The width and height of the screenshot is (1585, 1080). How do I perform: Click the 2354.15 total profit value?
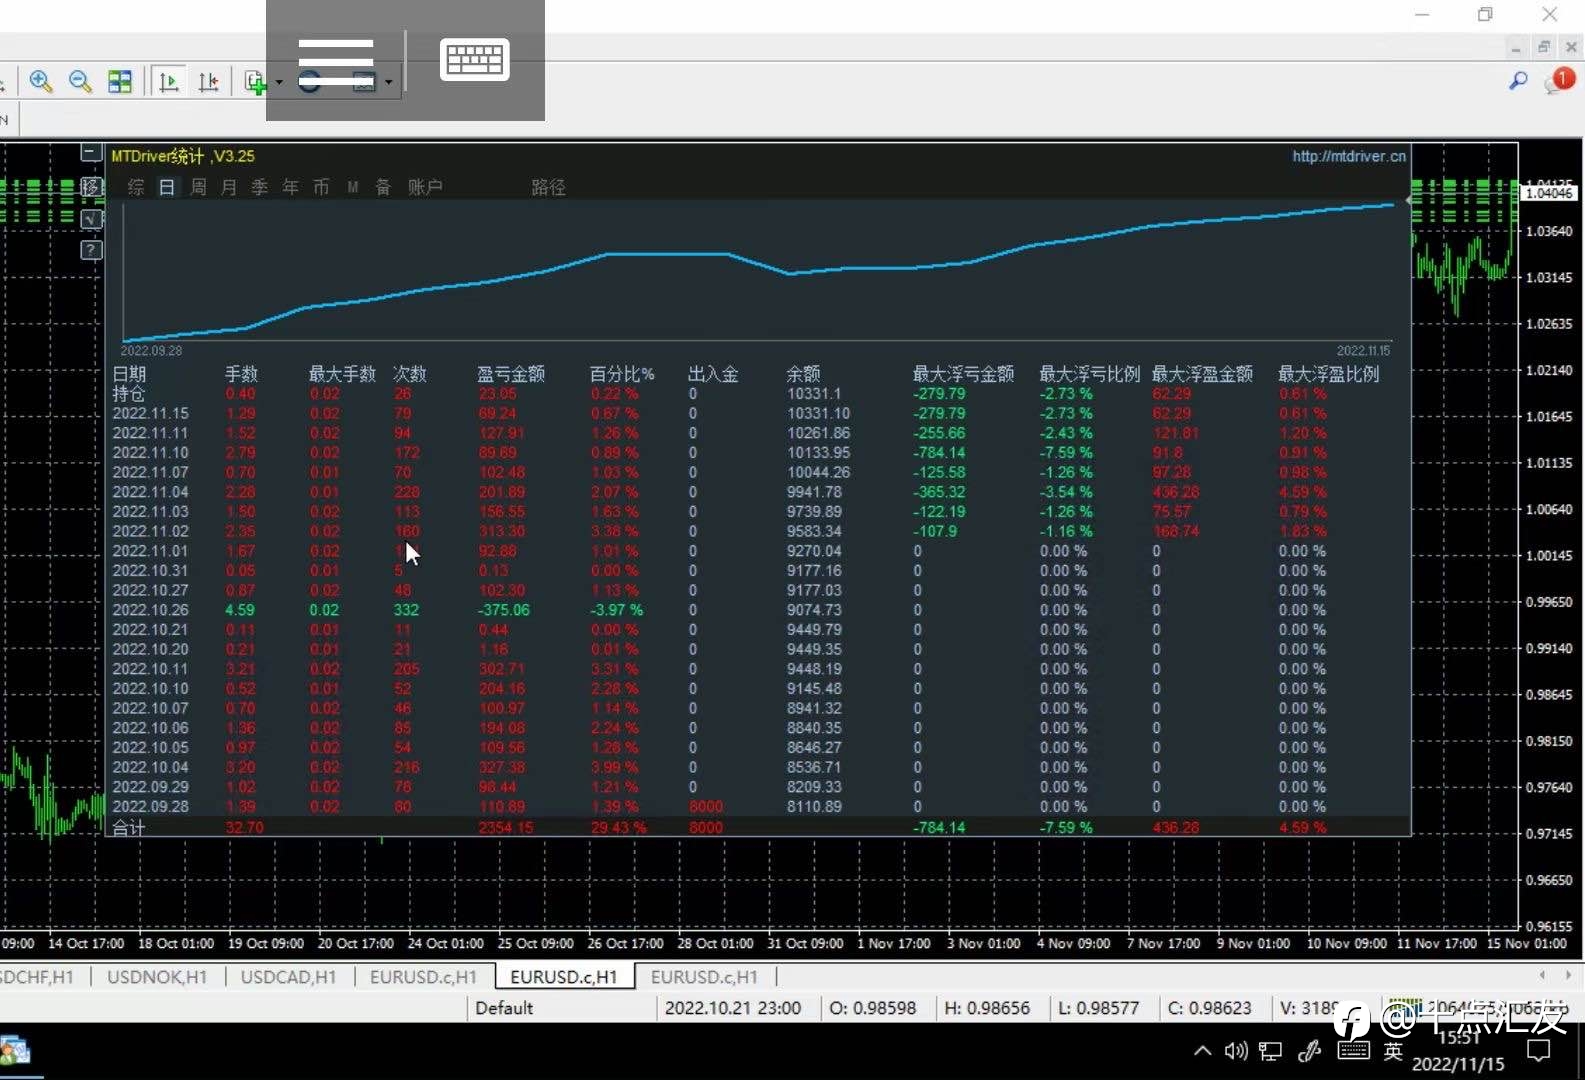click(x=506, y=828)
